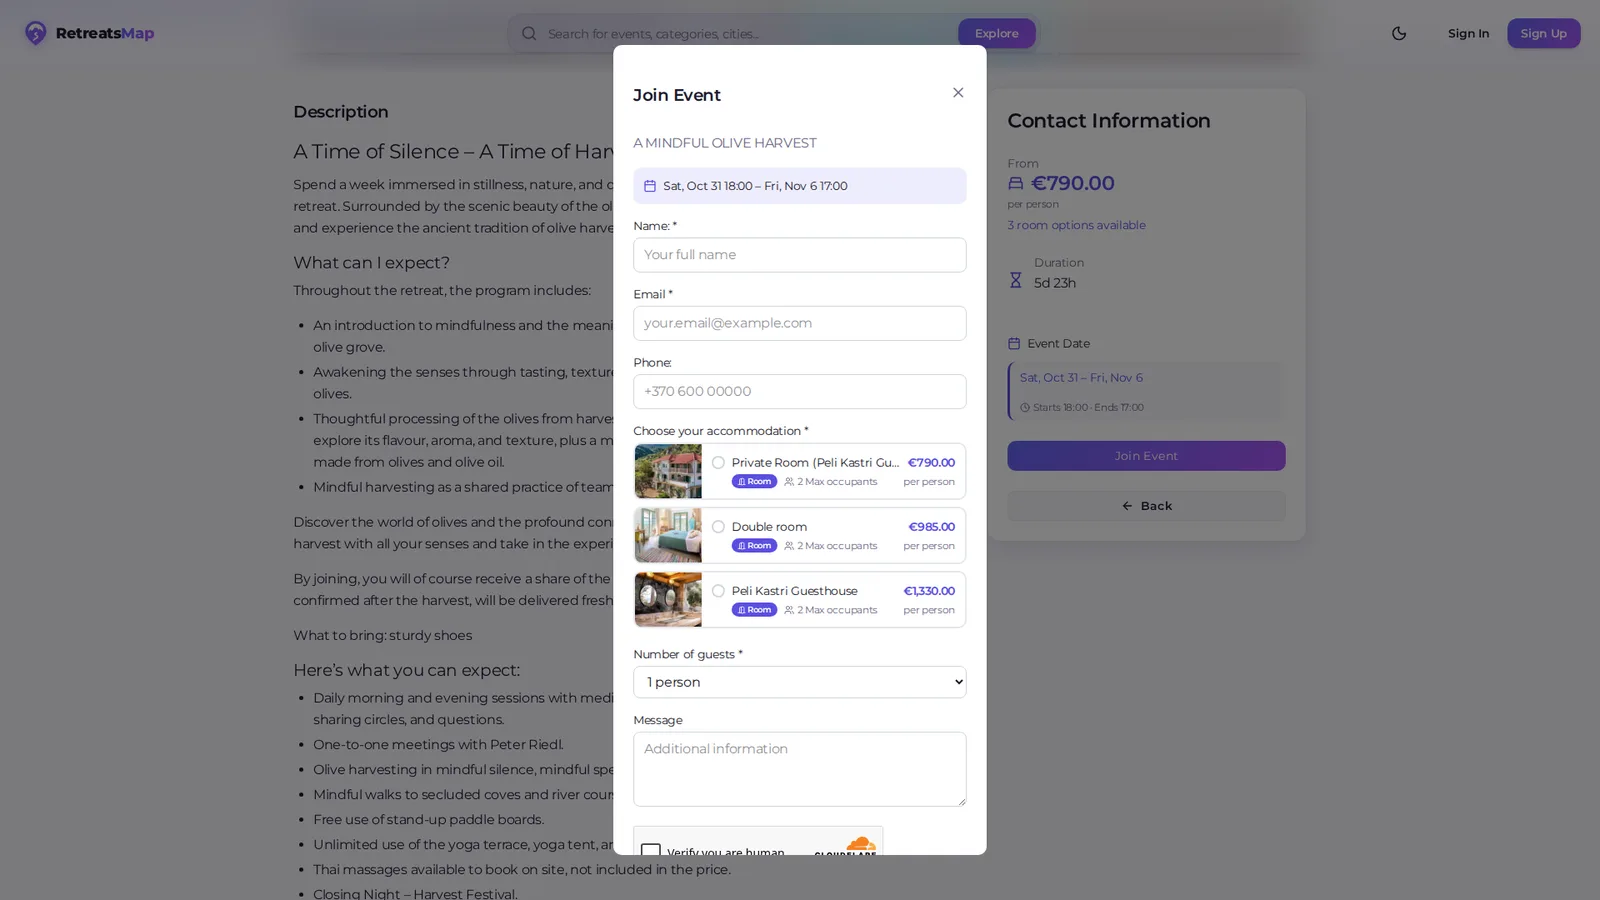
Task: Click the Private Room thumbnail image
Action: click(668, 471)
